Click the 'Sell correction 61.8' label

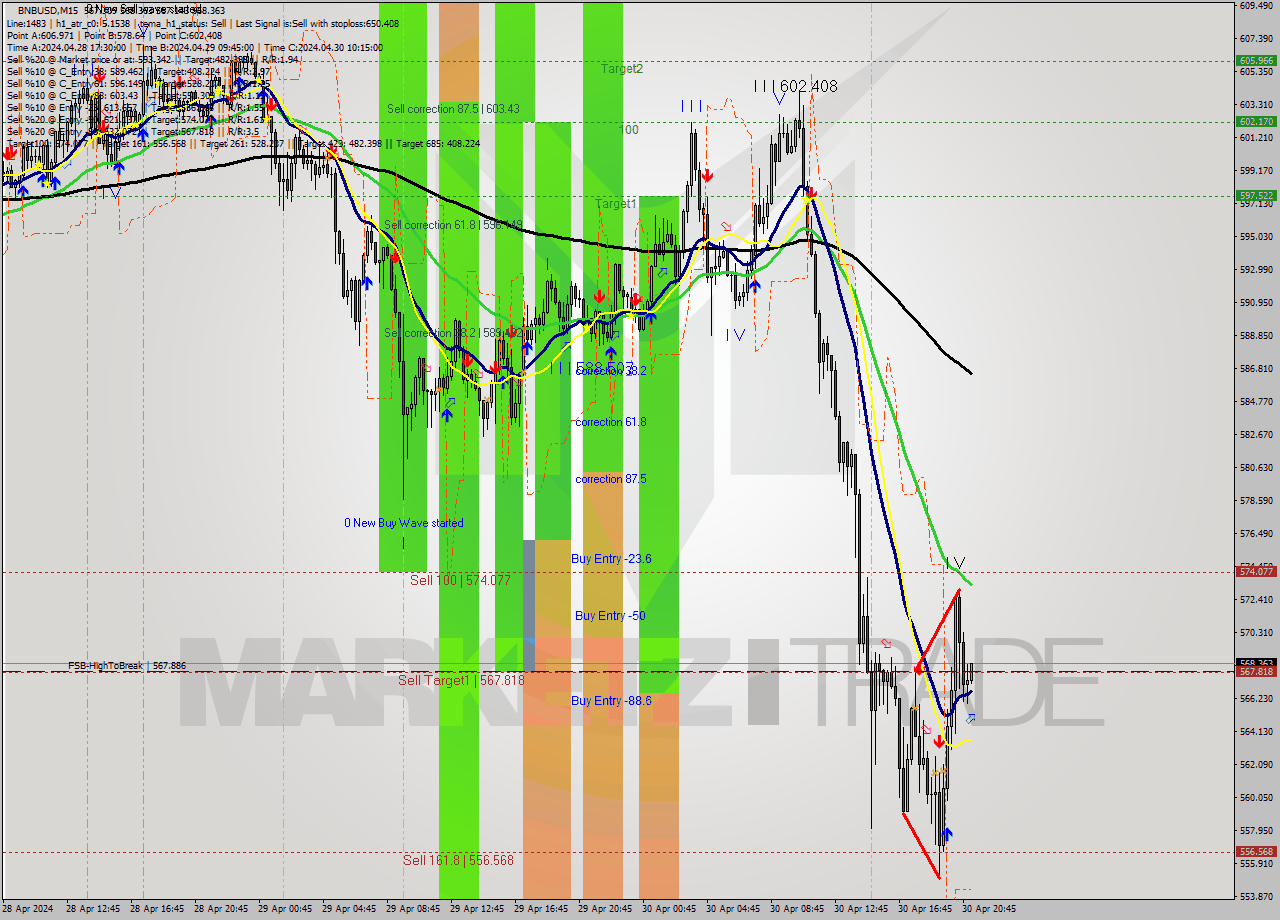click(452, 225)
